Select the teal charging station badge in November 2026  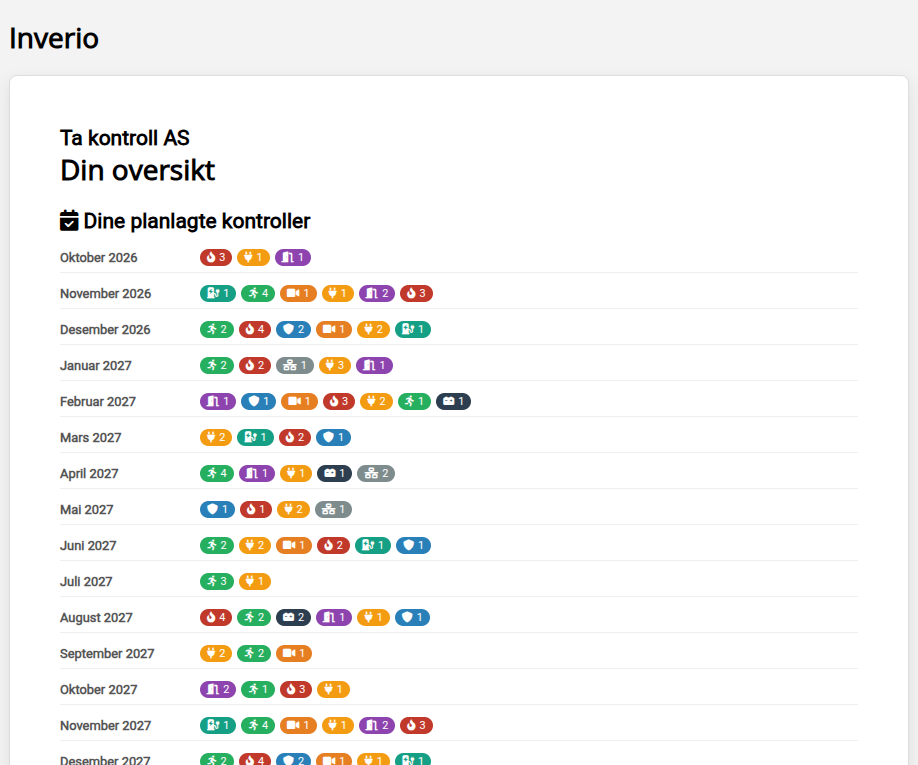click(218, 293)
